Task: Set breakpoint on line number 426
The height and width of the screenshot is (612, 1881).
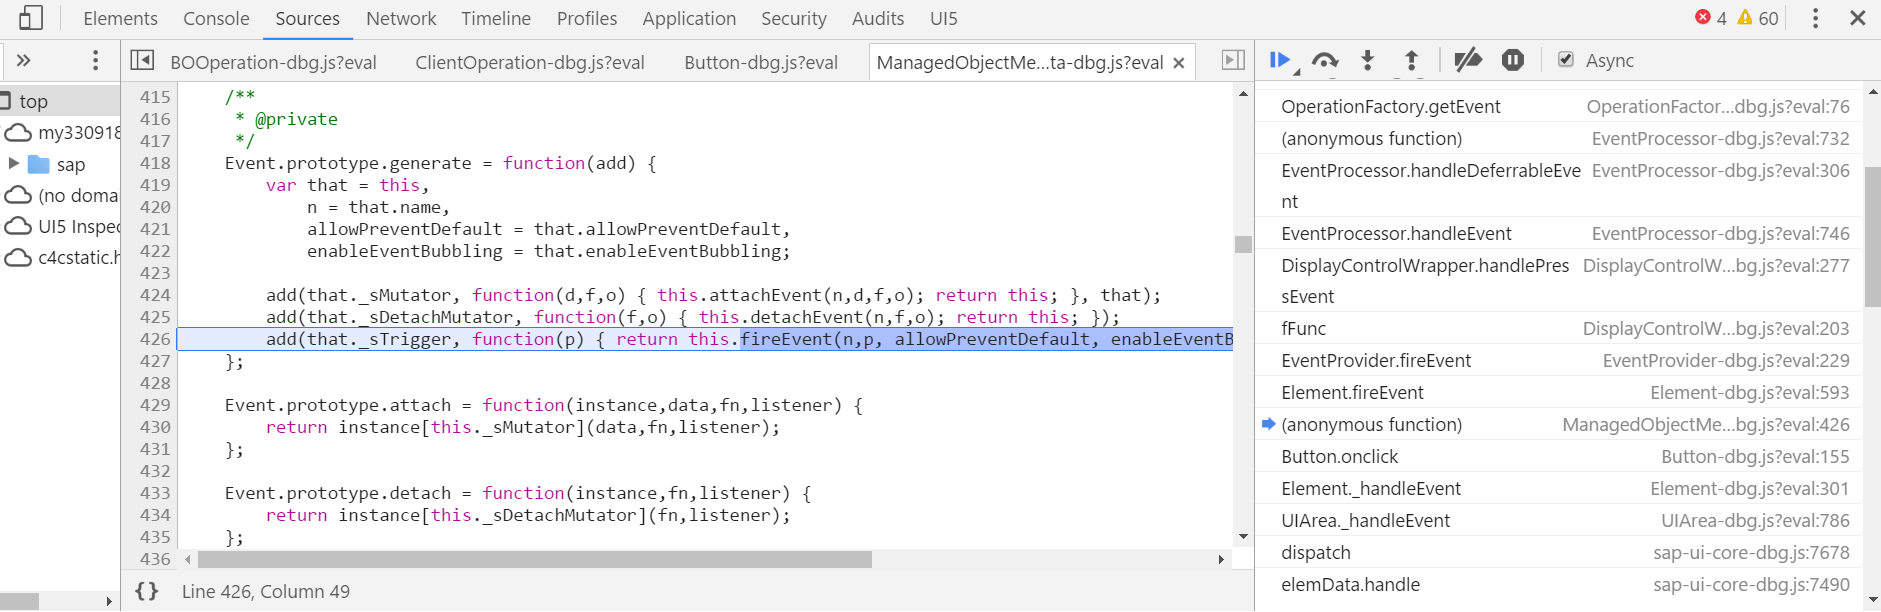Action: (x=155, y=339)
